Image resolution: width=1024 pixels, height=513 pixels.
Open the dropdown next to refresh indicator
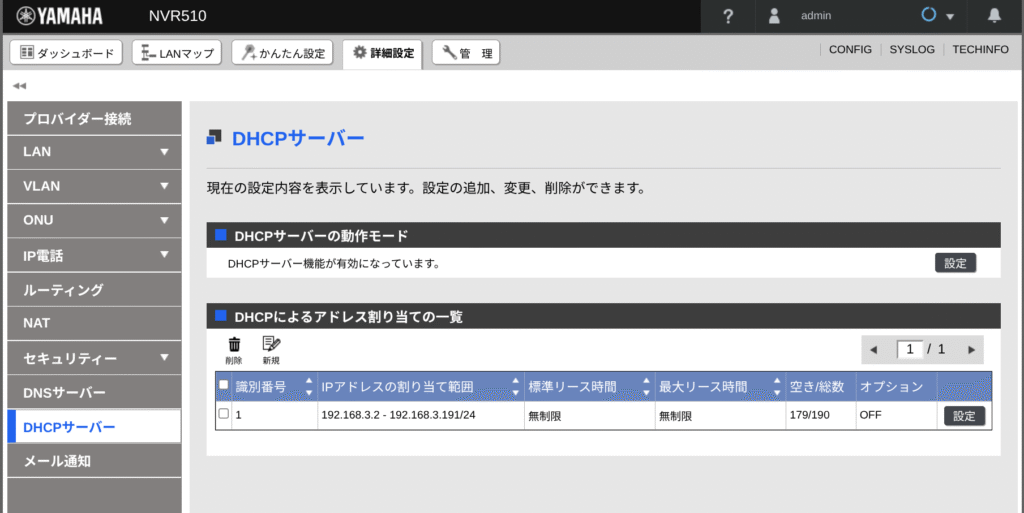[950, 17]
